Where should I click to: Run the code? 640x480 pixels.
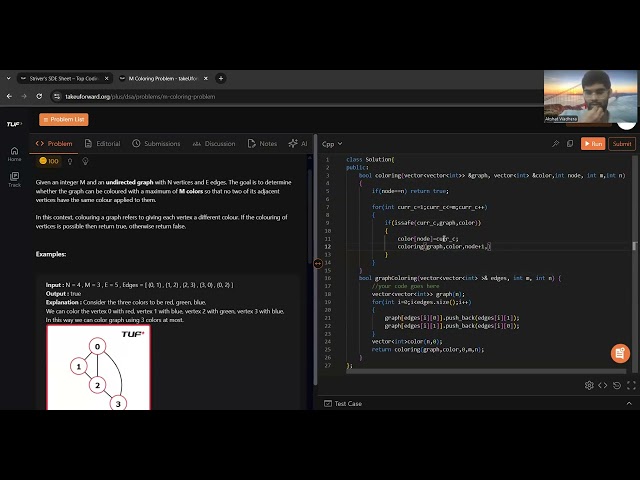(593, 144)
